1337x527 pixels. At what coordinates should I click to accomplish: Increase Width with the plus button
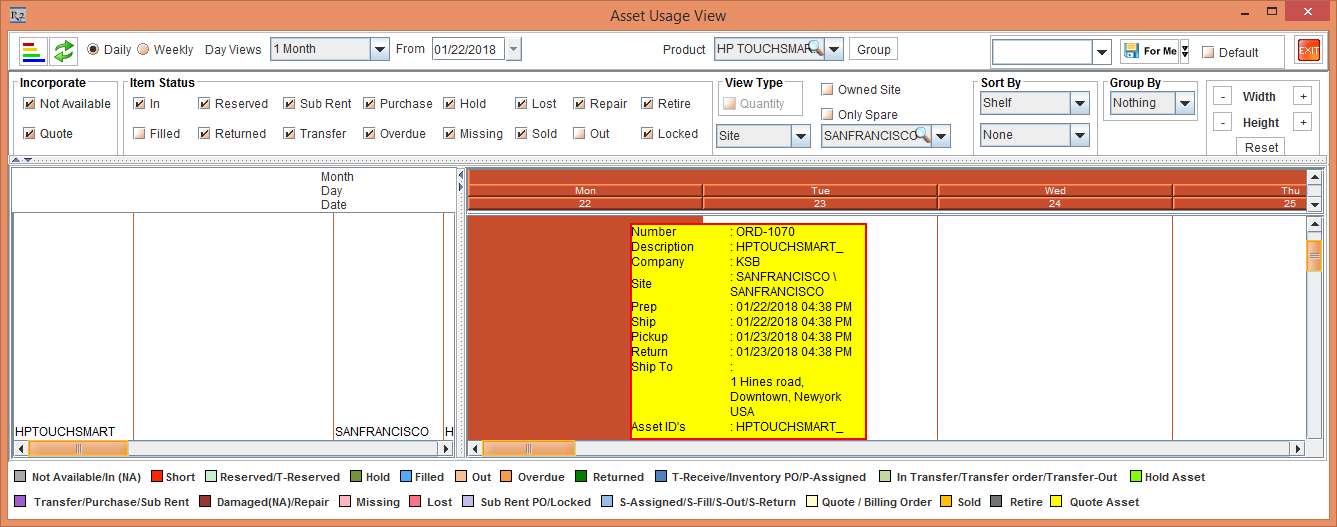tap(1302, 97)
